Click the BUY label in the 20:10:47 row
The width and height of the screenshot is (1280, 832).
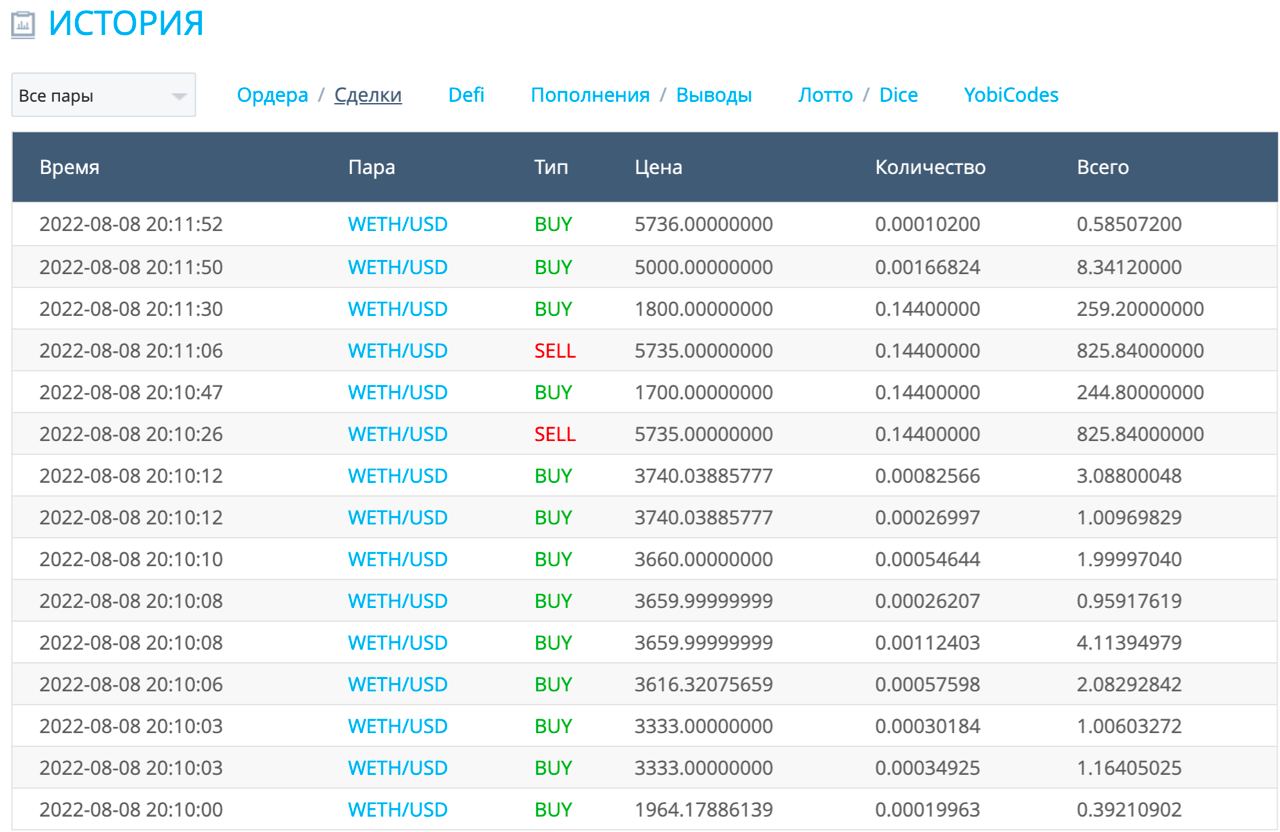click(x=553, y=391)
